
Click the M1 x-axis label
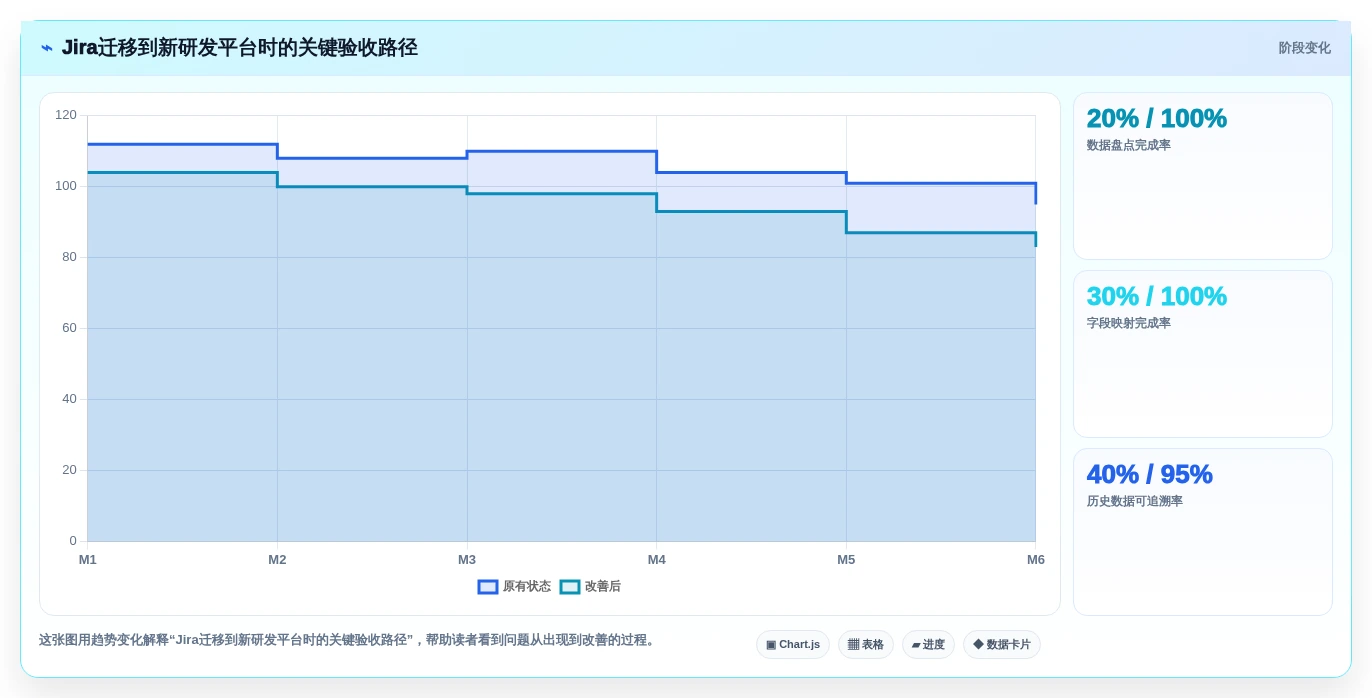click(88, 560)
